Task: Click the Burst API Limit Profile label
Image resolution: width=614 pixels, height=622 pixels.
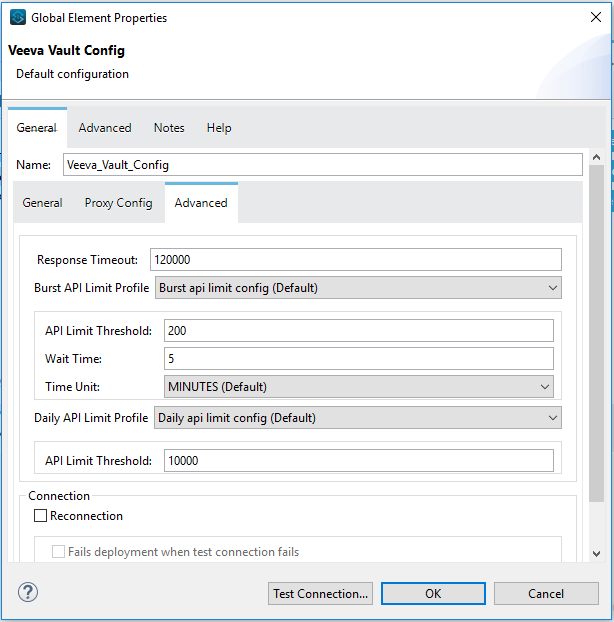Action: pyautogui.click(x=92, y=288)
